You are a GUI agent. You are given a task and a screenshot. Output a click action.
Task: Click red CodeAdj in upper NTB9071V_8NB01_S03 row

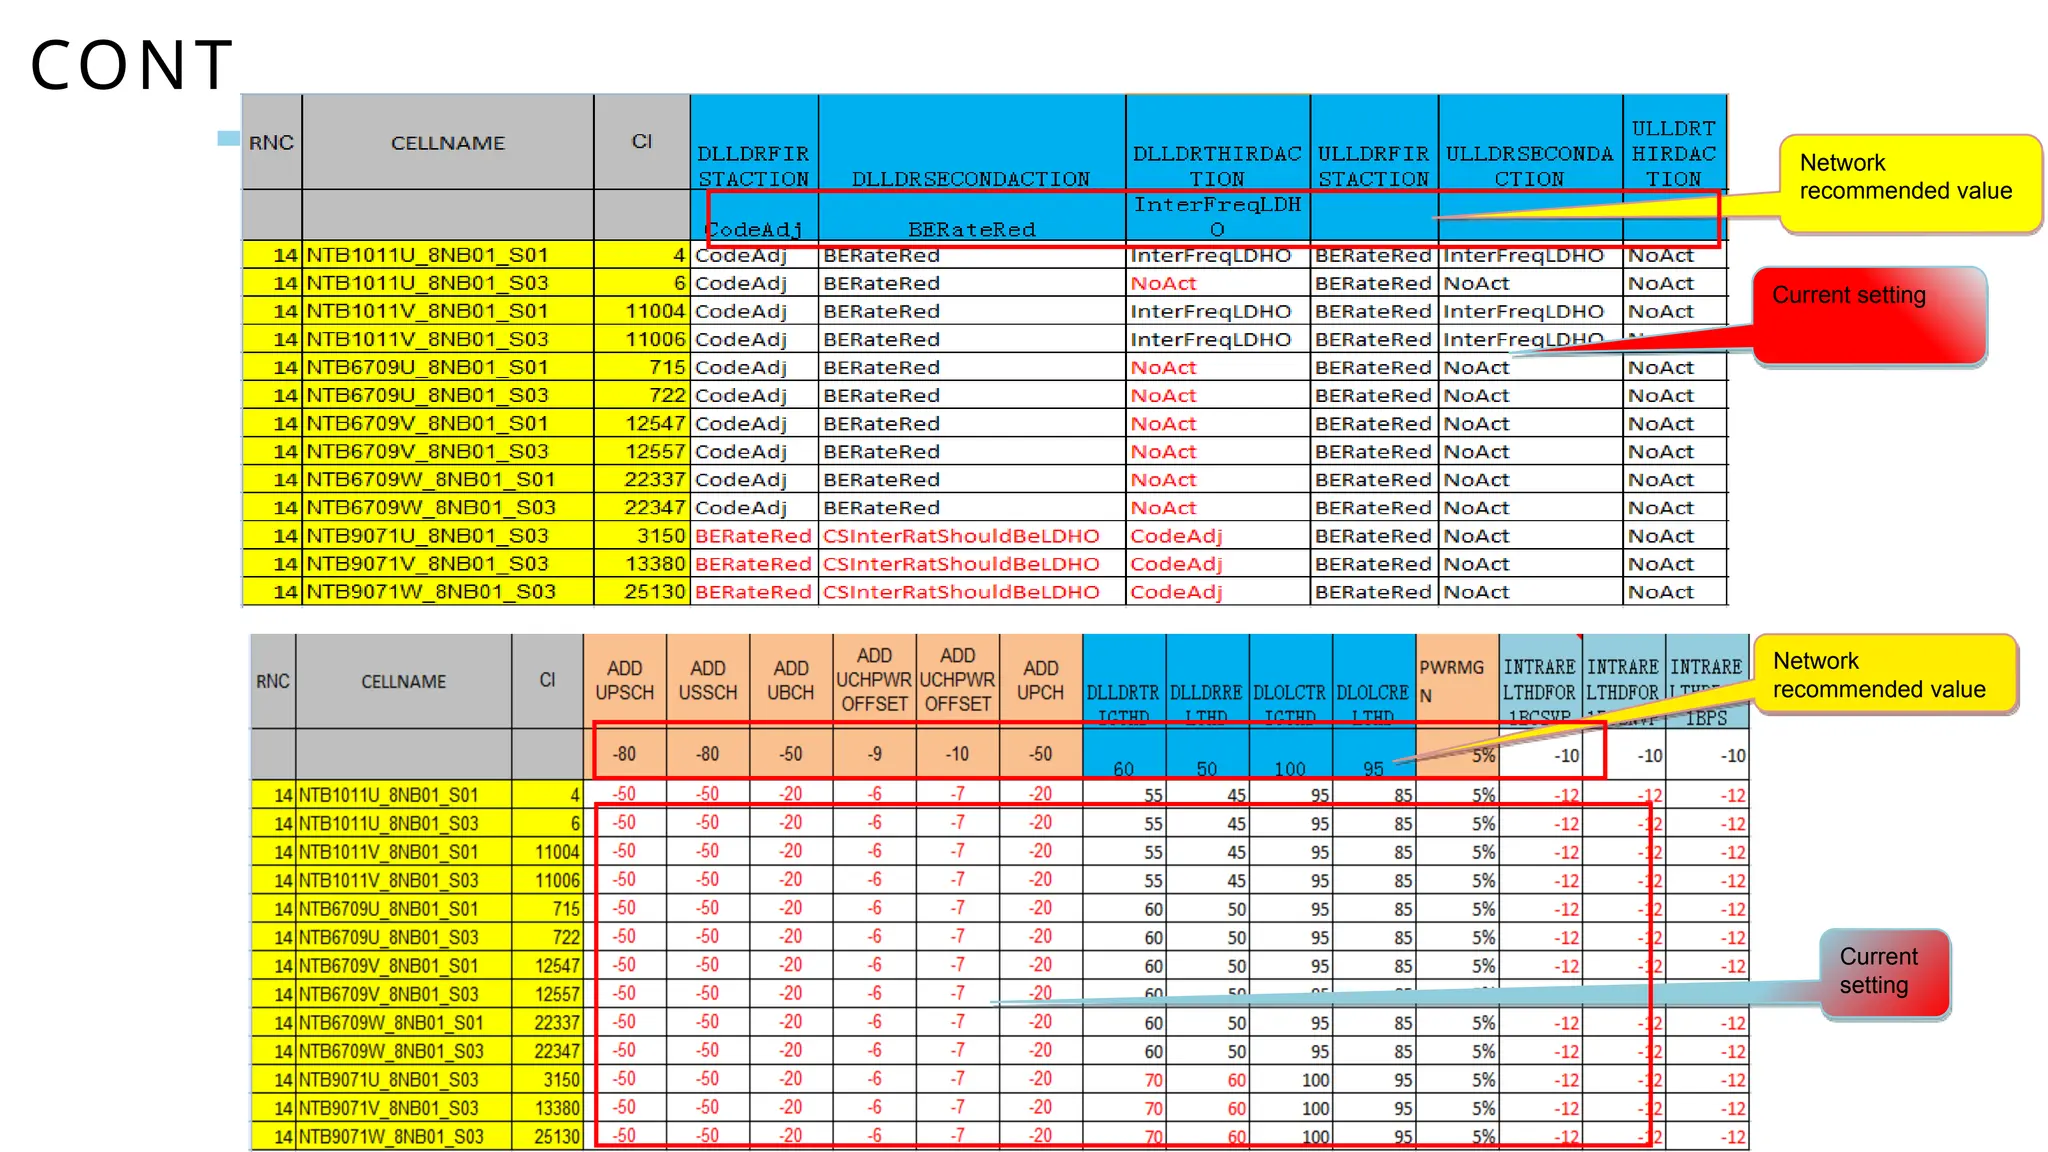coord(1176,563)
